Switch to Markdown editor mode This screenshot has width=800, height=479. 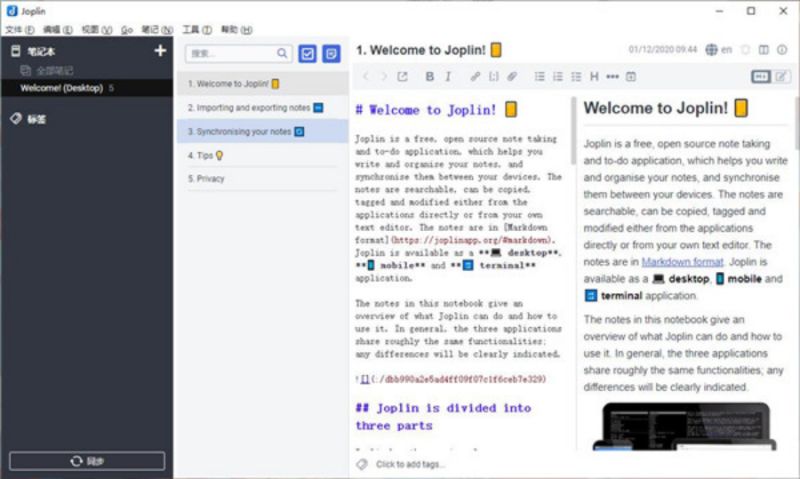pos(761,77)
